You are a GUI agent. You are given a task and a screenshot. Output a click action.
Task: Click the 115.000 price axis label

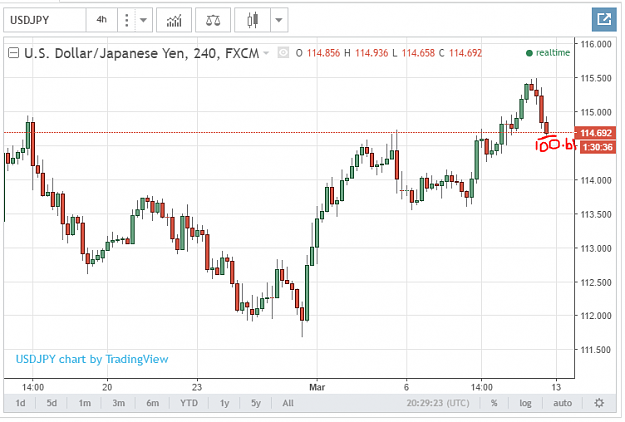pos(596,112)
